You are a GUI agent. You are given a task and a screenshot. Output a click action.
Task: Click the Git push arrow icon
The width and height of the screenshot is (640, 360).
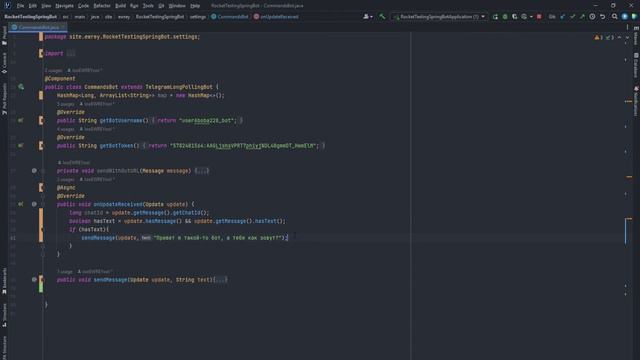pos(582,17)
